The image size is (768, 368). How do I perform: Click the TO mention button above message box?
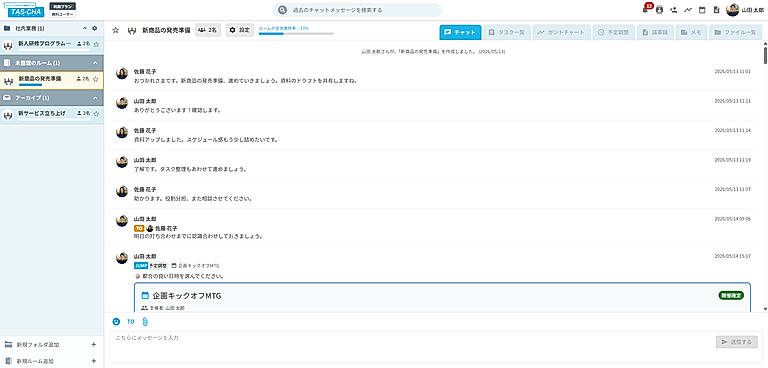131,322
